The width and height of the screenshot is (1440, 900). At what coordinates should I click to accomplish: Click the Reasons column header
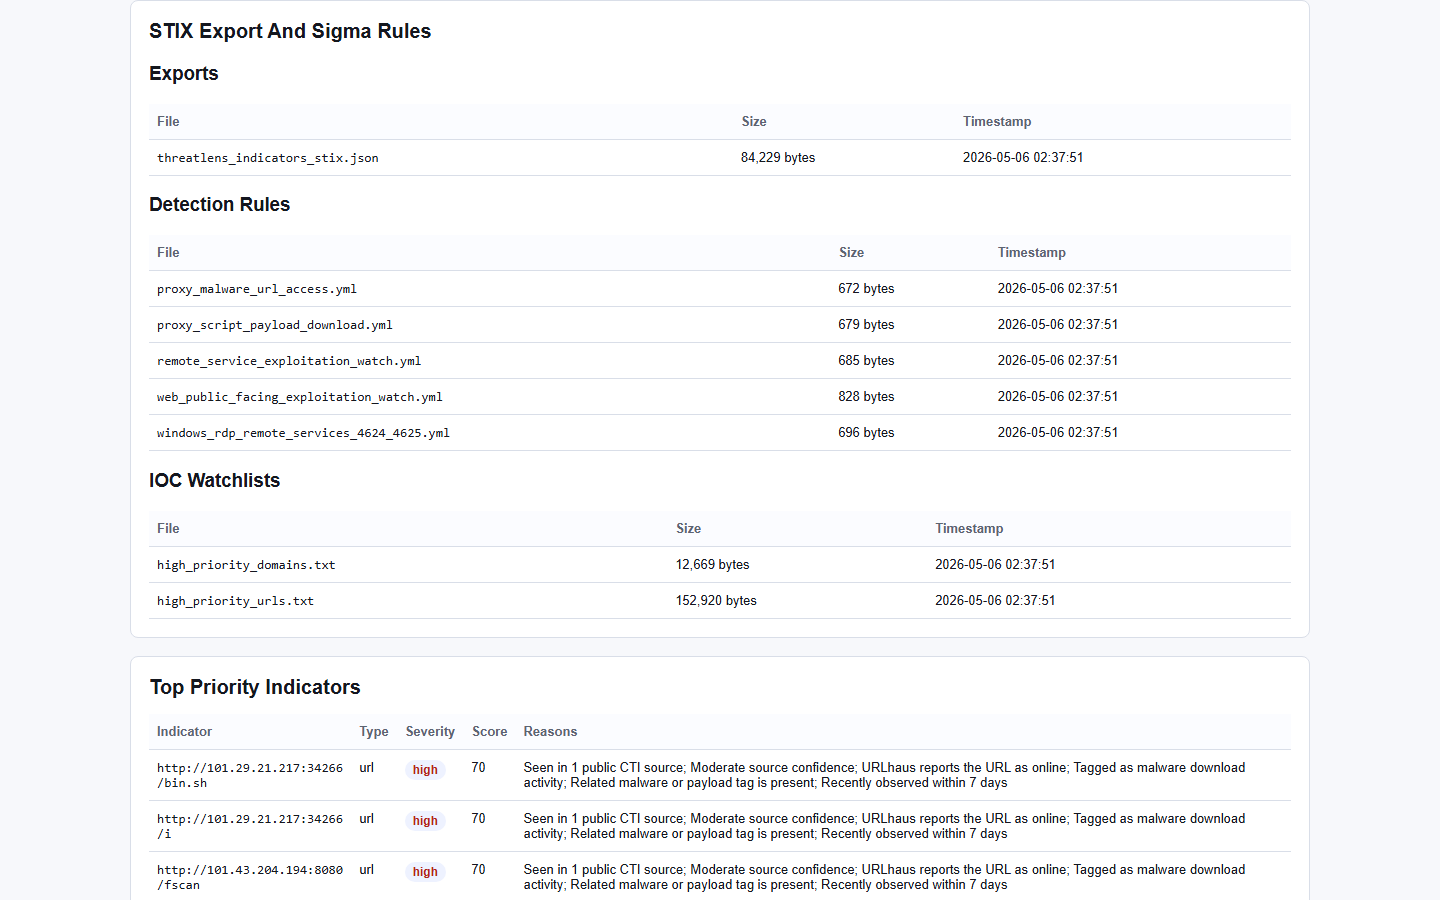coord(550,732)
